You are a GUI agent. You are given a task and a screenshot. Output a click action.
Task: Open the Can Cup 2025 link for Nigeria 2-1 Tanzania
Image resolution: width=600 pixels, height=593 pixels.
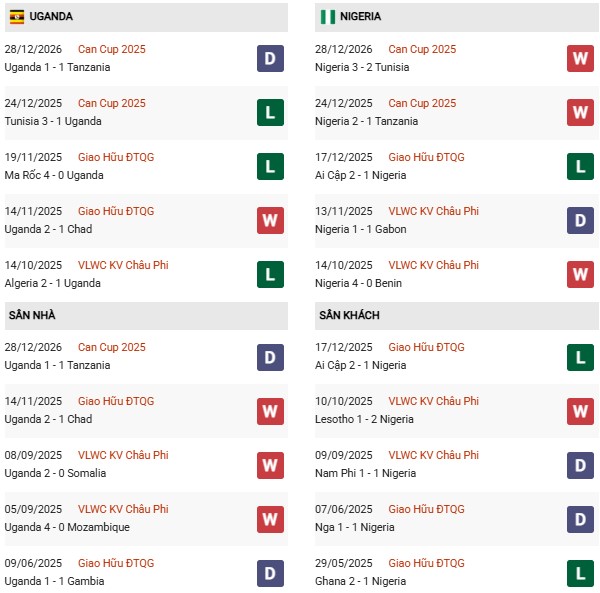[x=422, y=103]
